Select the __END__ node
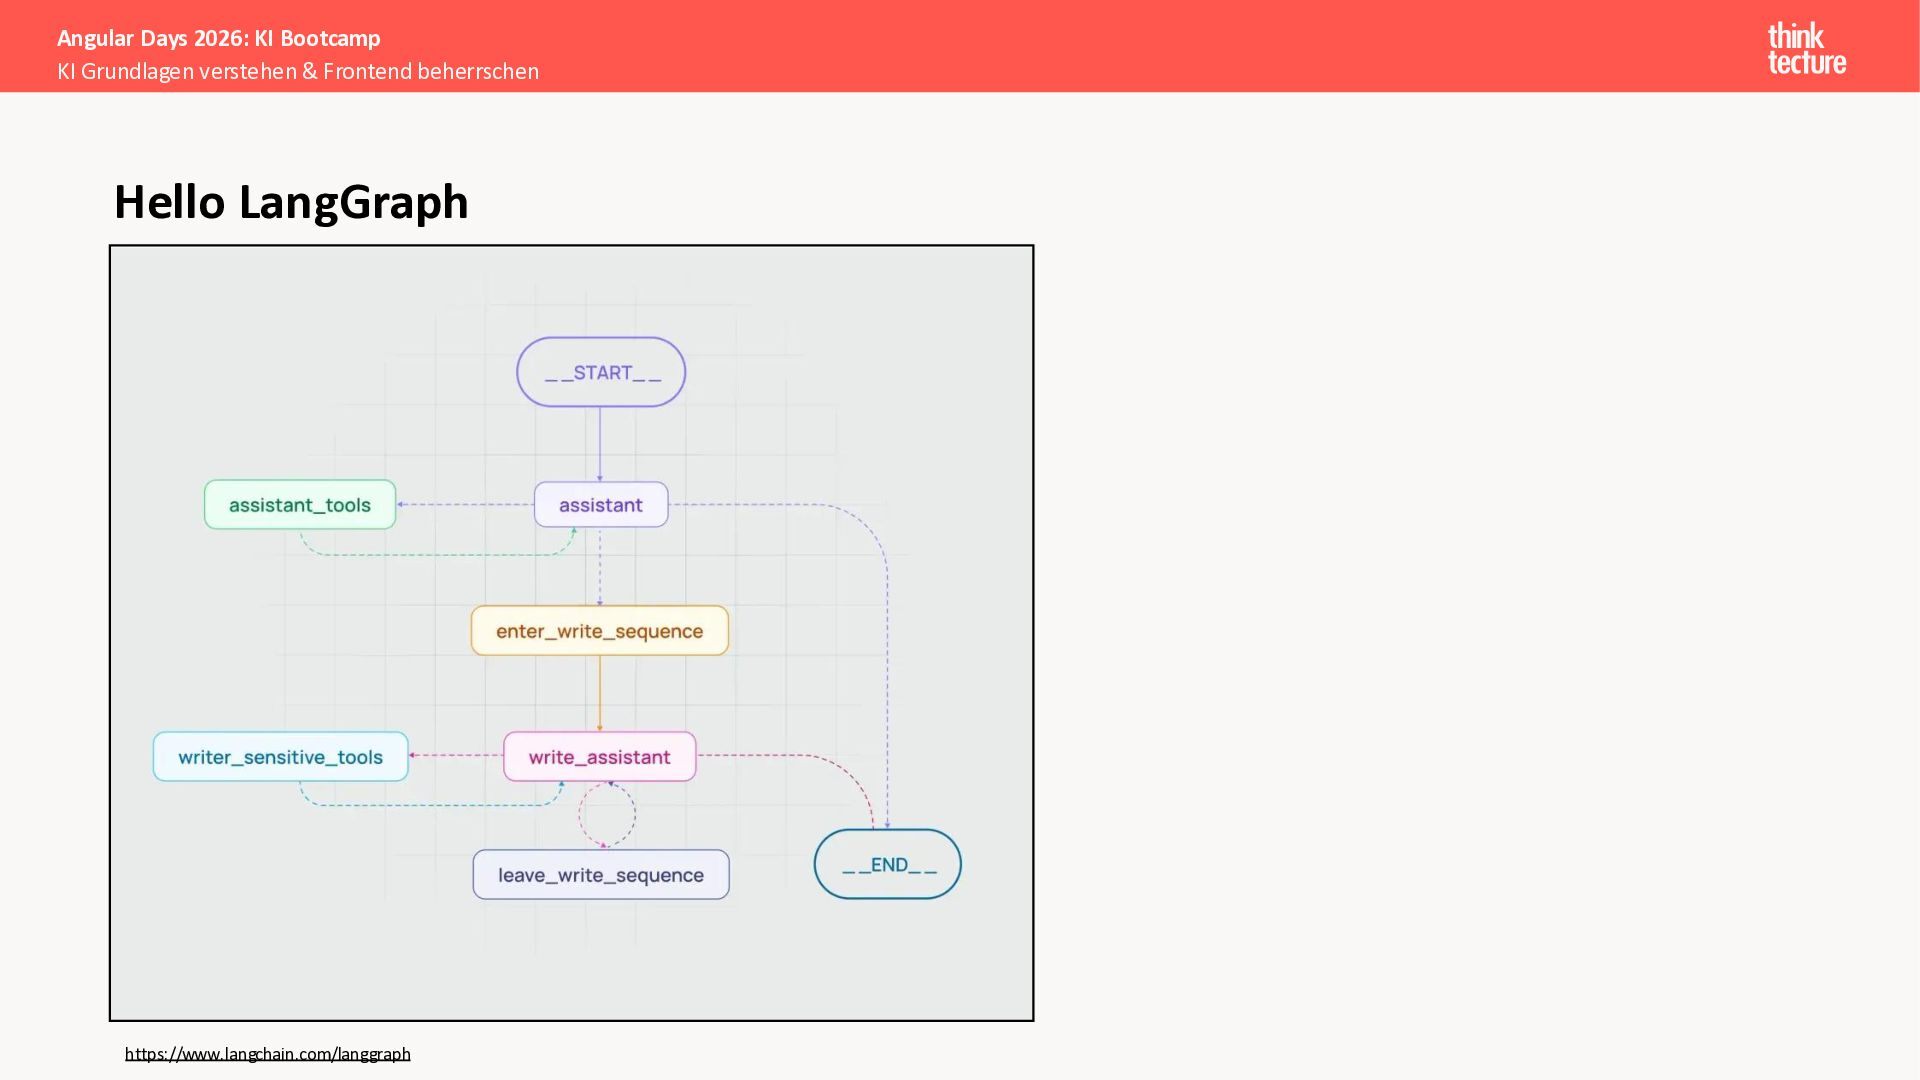 [888, 864]
